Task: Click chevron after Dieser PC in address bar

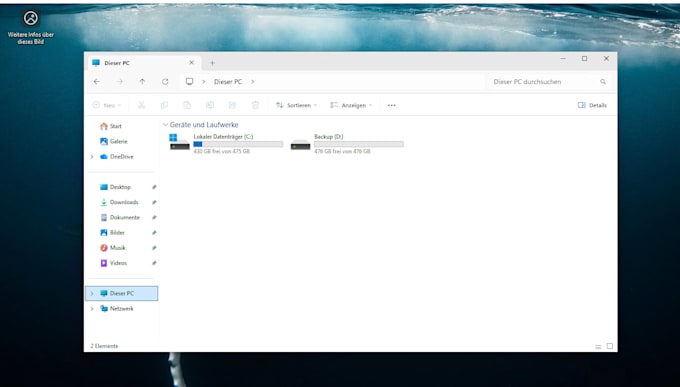Action: [252, 82]
